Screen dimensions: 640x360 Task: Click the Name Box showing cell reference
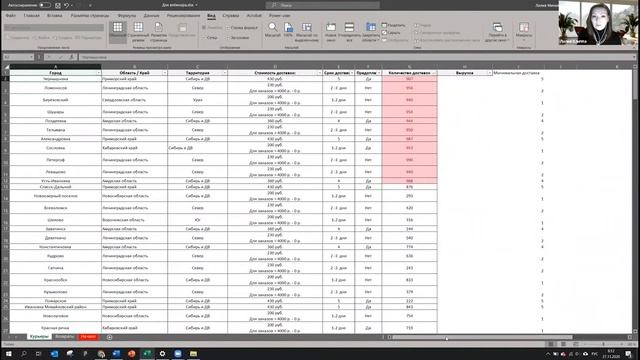[x=18, y=57]
